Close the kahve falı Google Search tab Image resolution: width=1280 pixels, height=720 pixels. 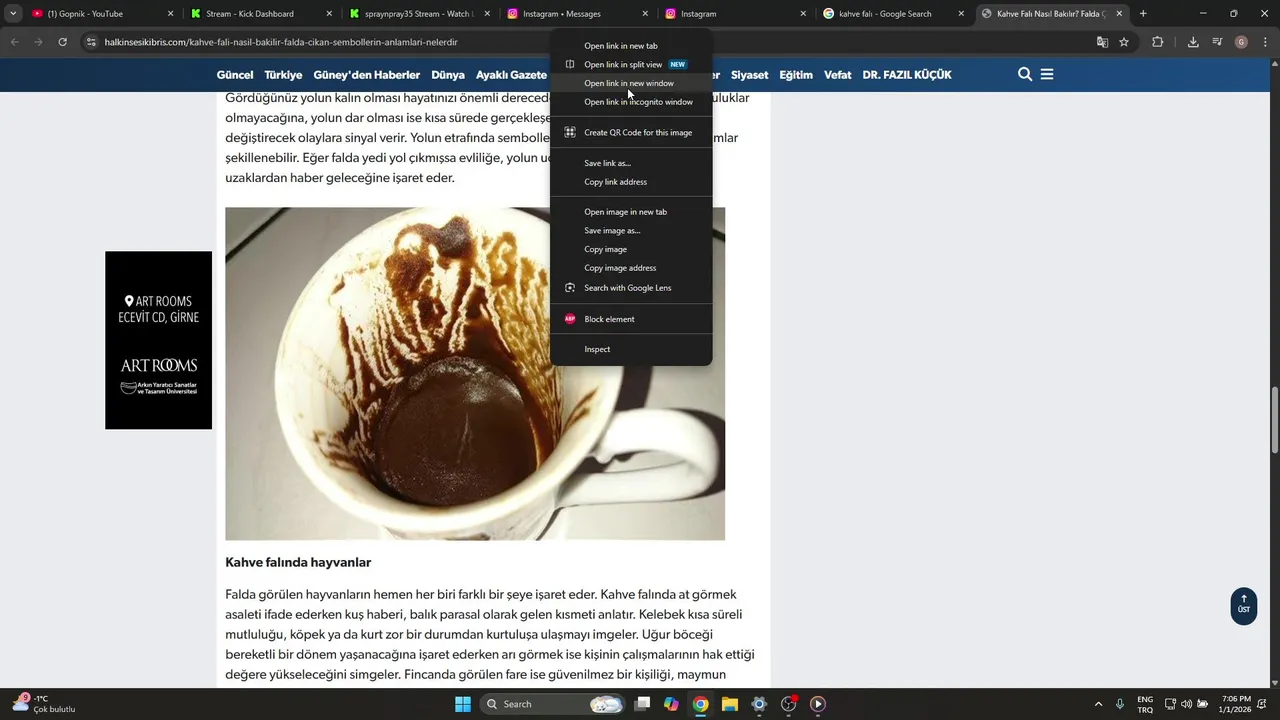pyautogui.click(x=961, y=14)
